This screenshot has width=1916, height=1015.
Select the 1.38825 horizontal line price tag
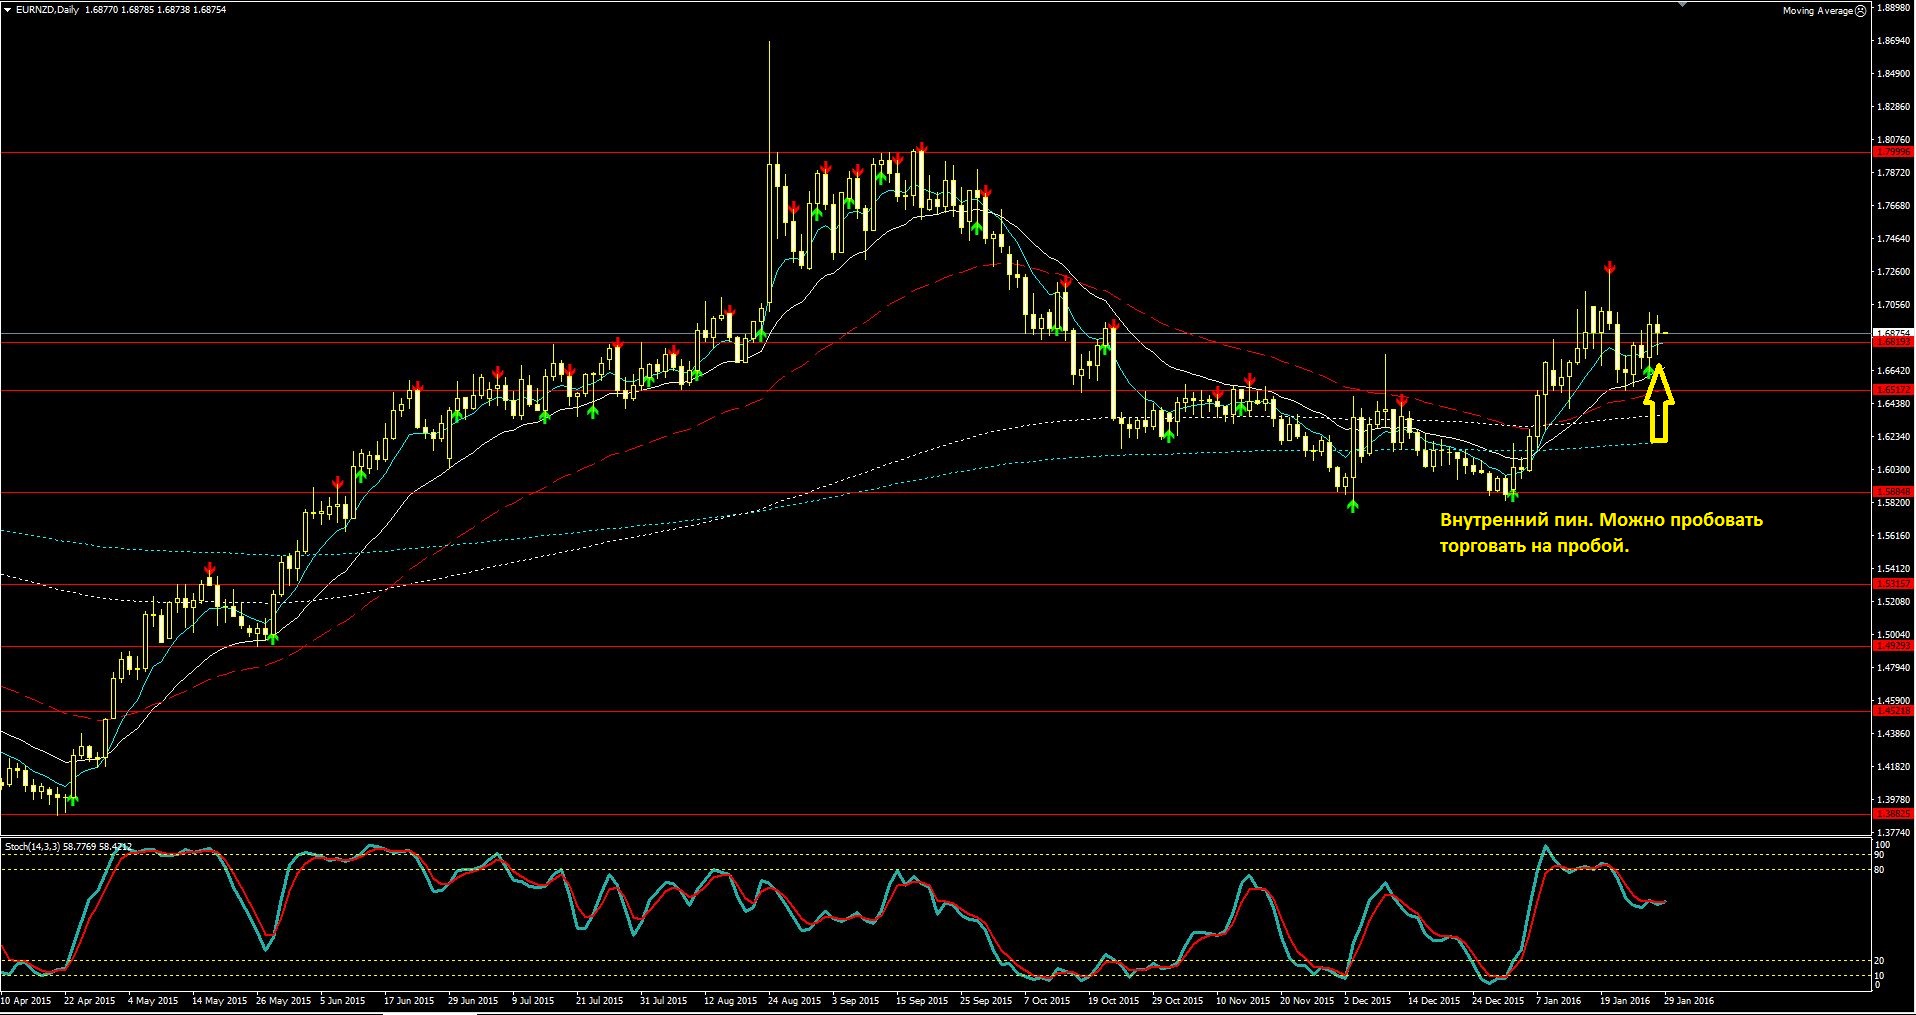point(1893,814)
